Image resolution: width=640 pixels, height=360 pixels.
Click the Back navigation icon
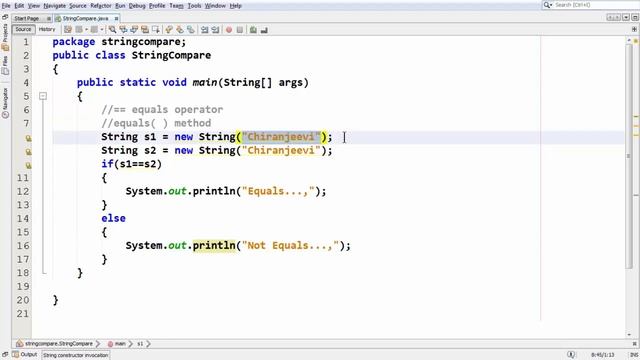pyautogui.click(x=79, y=29)
